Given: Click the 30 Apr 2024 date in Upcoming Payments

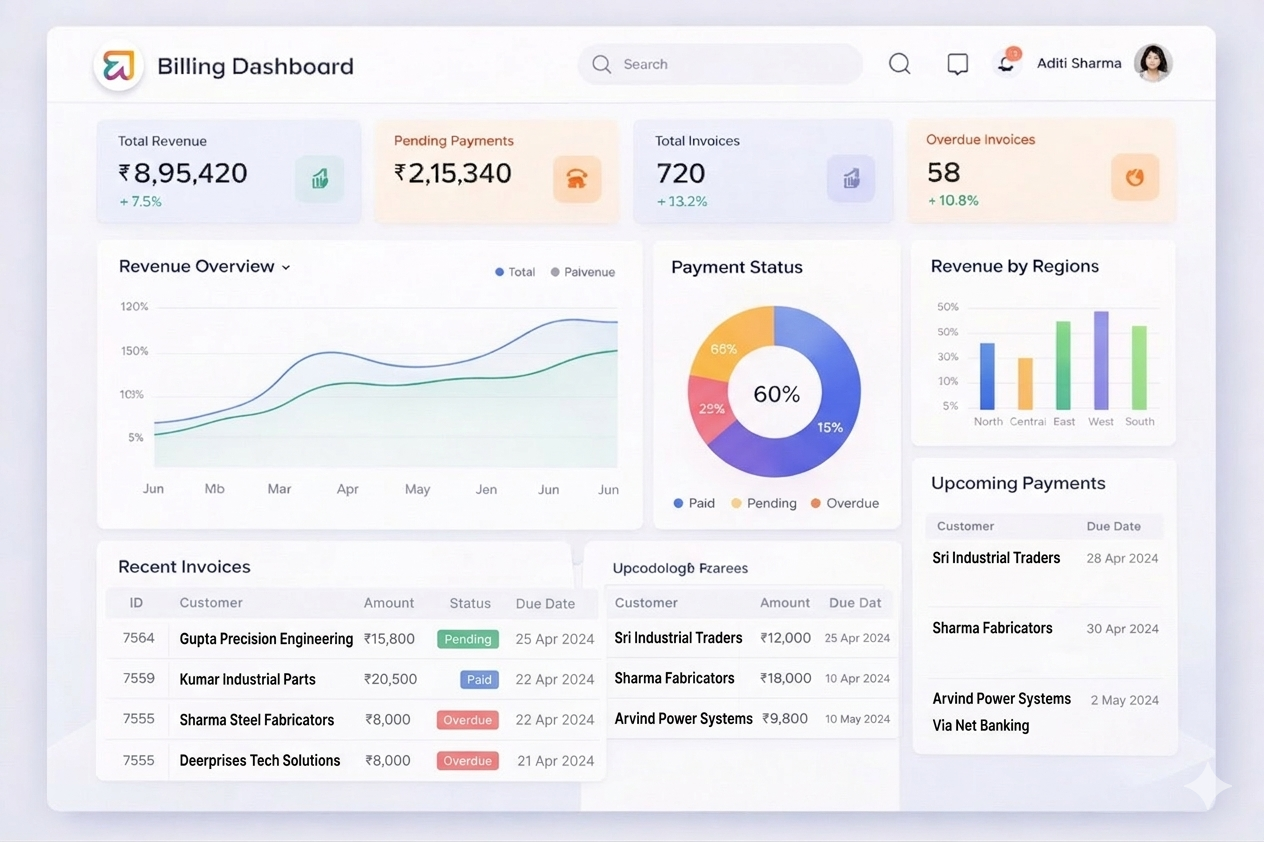Looking at the screenshot, I should (x=1122, y=628).
